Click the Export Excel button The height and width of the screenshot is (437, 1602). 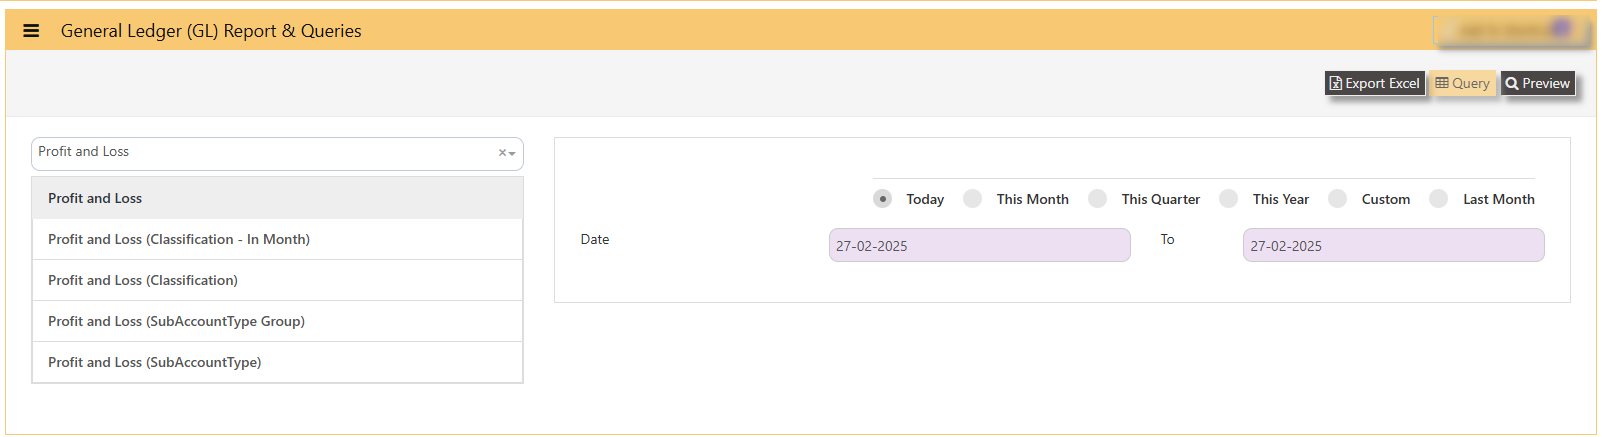(x=1374, y=83)
